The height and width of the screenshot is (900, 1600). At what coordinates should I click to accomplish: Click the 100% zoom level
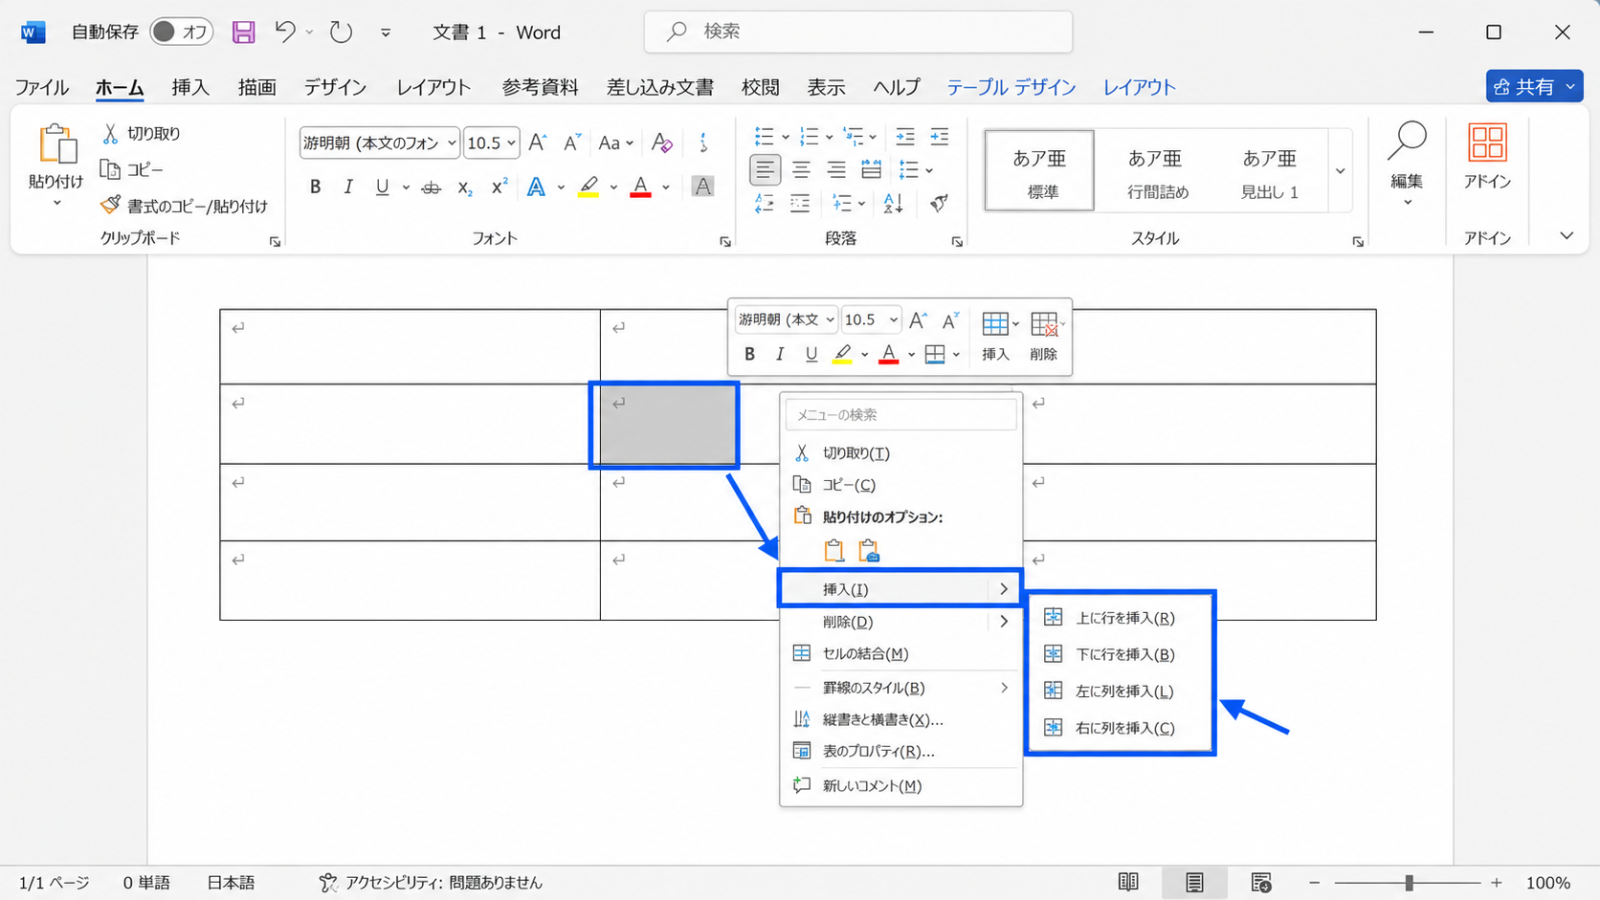(1547, 882)
